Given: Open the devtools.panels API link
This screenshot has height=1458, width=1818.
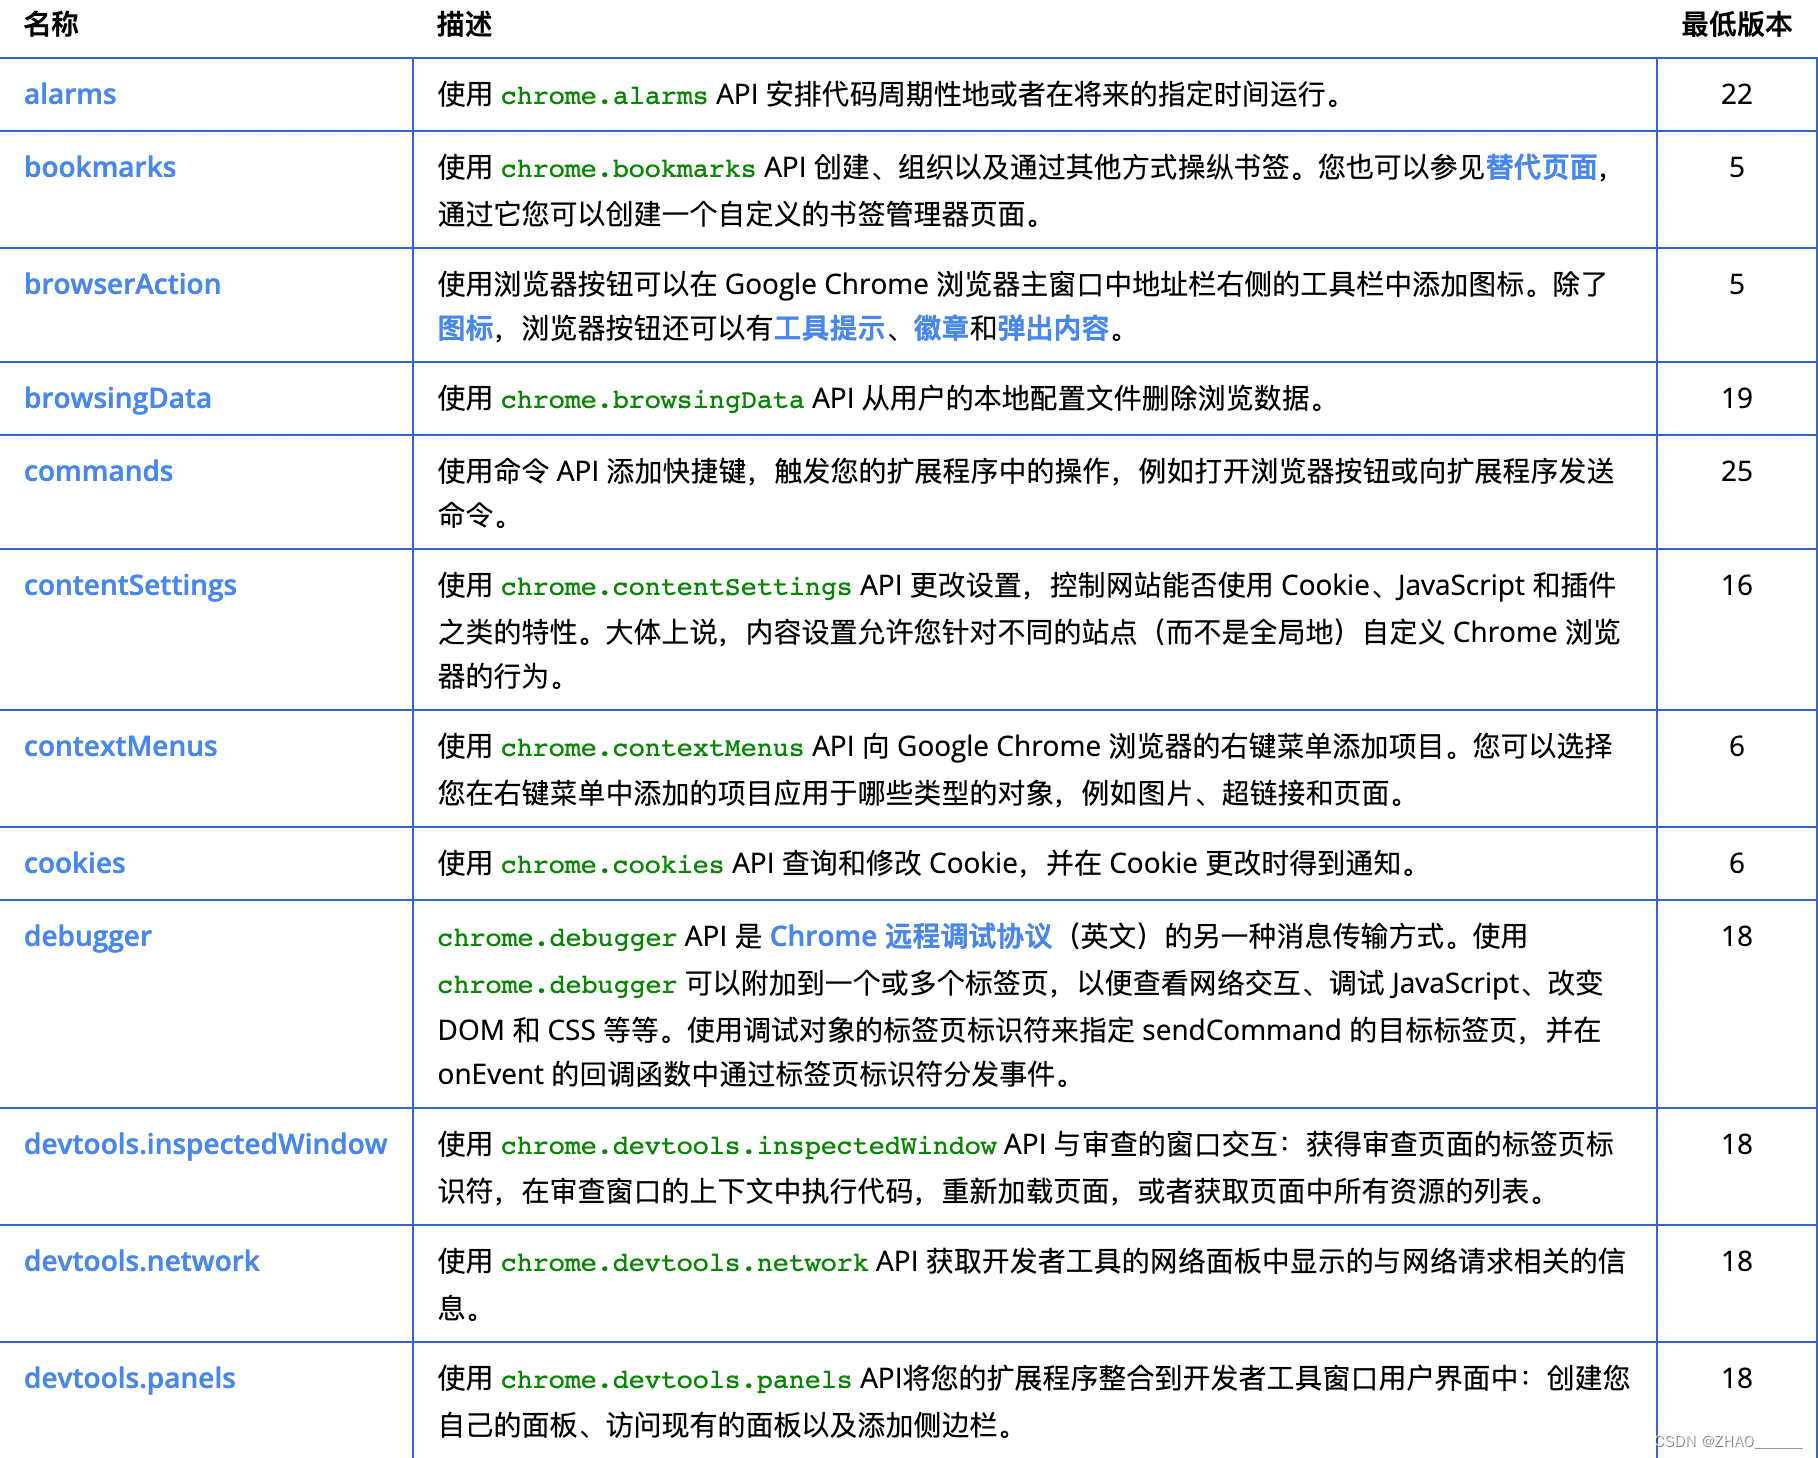Looking at the screenshot, I should [x=130, y=1378].
